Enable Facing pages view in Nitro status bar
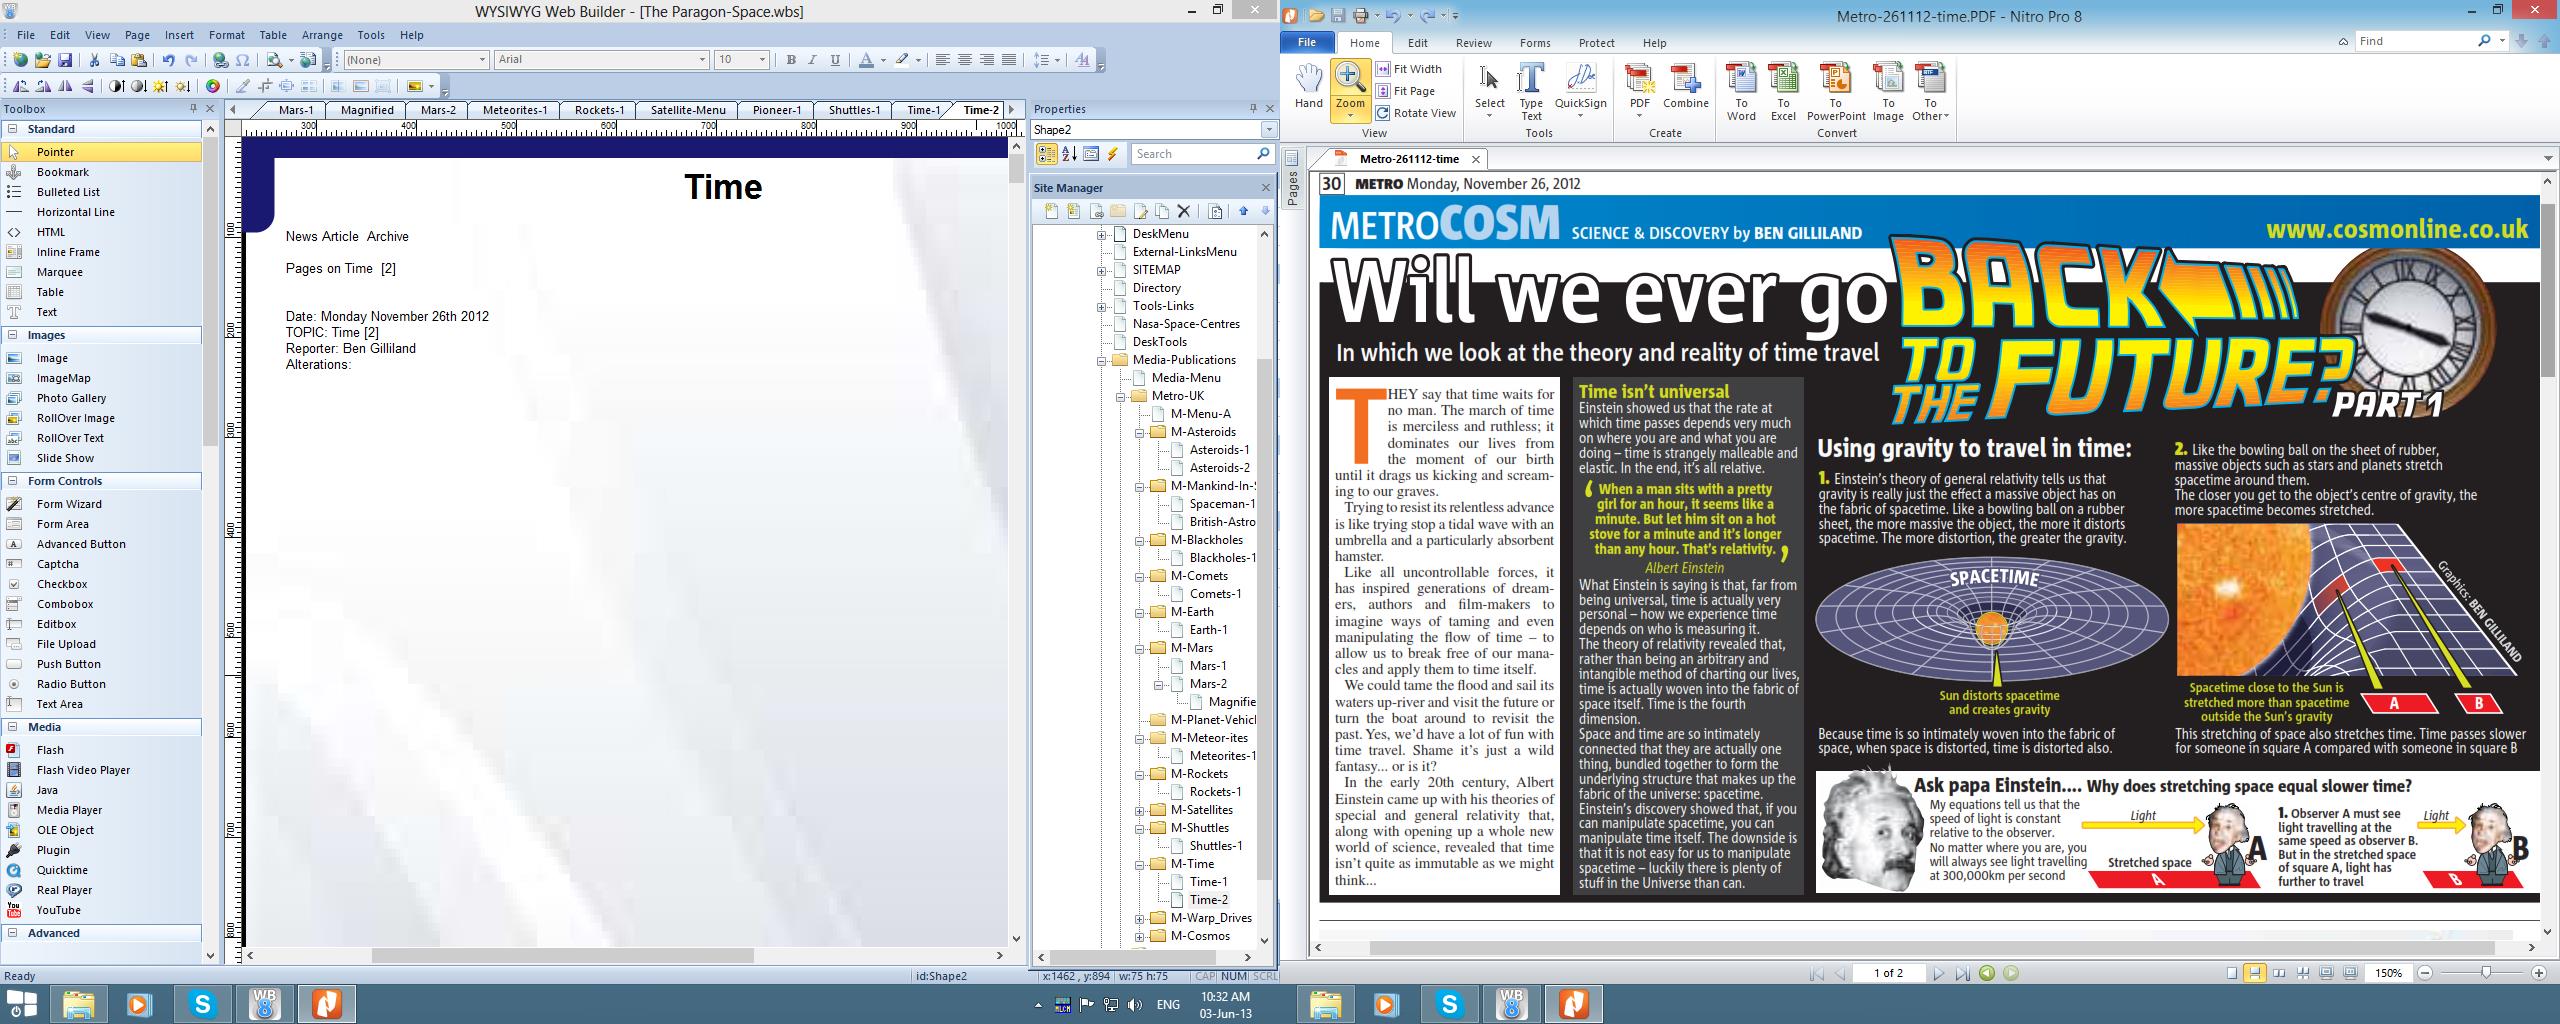The height and width of the screenshot is (1024, 2560). pos(2279,973)
